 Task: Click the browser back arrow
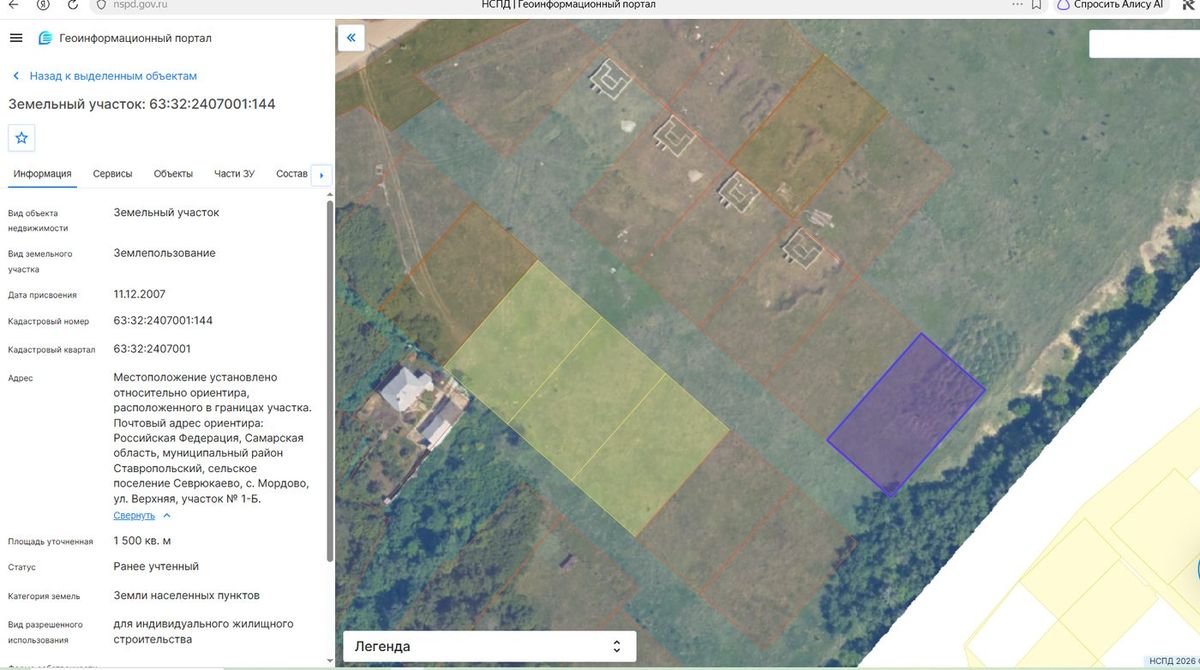coord(15,5)
